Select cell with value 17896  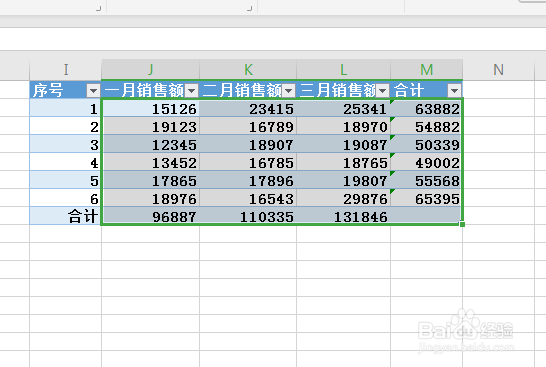coord(248,180)
